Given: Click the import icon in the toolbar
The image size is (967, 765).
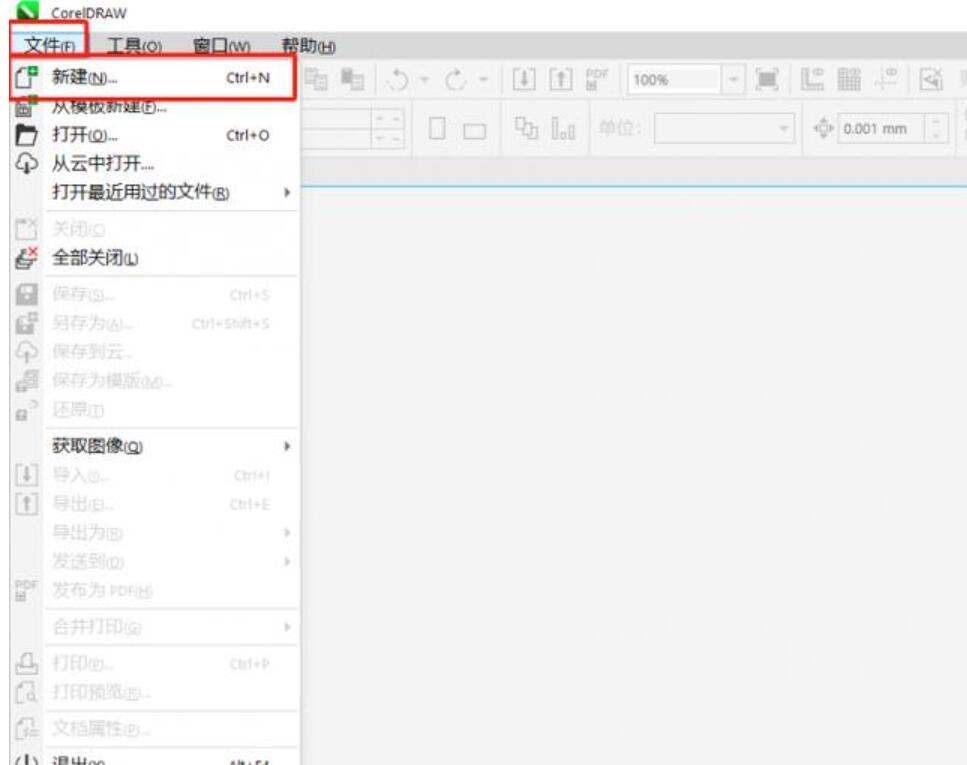Looking at the screenshot, I should pyautogui.click(x=524, y=79).
